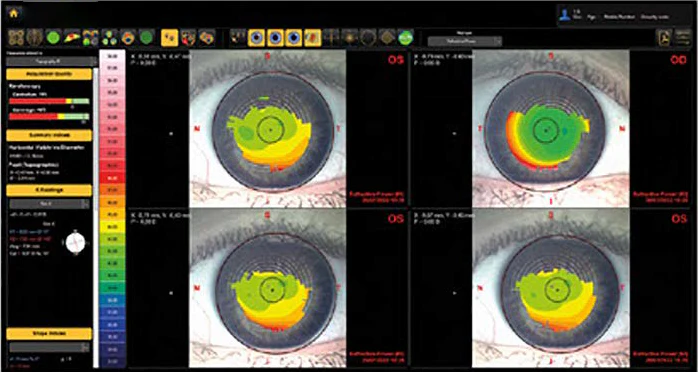The height and width of the screenshot is (372, 698).
Task: Select the green circle icon beside the brain-shaped icon
Action: point(53,37)
